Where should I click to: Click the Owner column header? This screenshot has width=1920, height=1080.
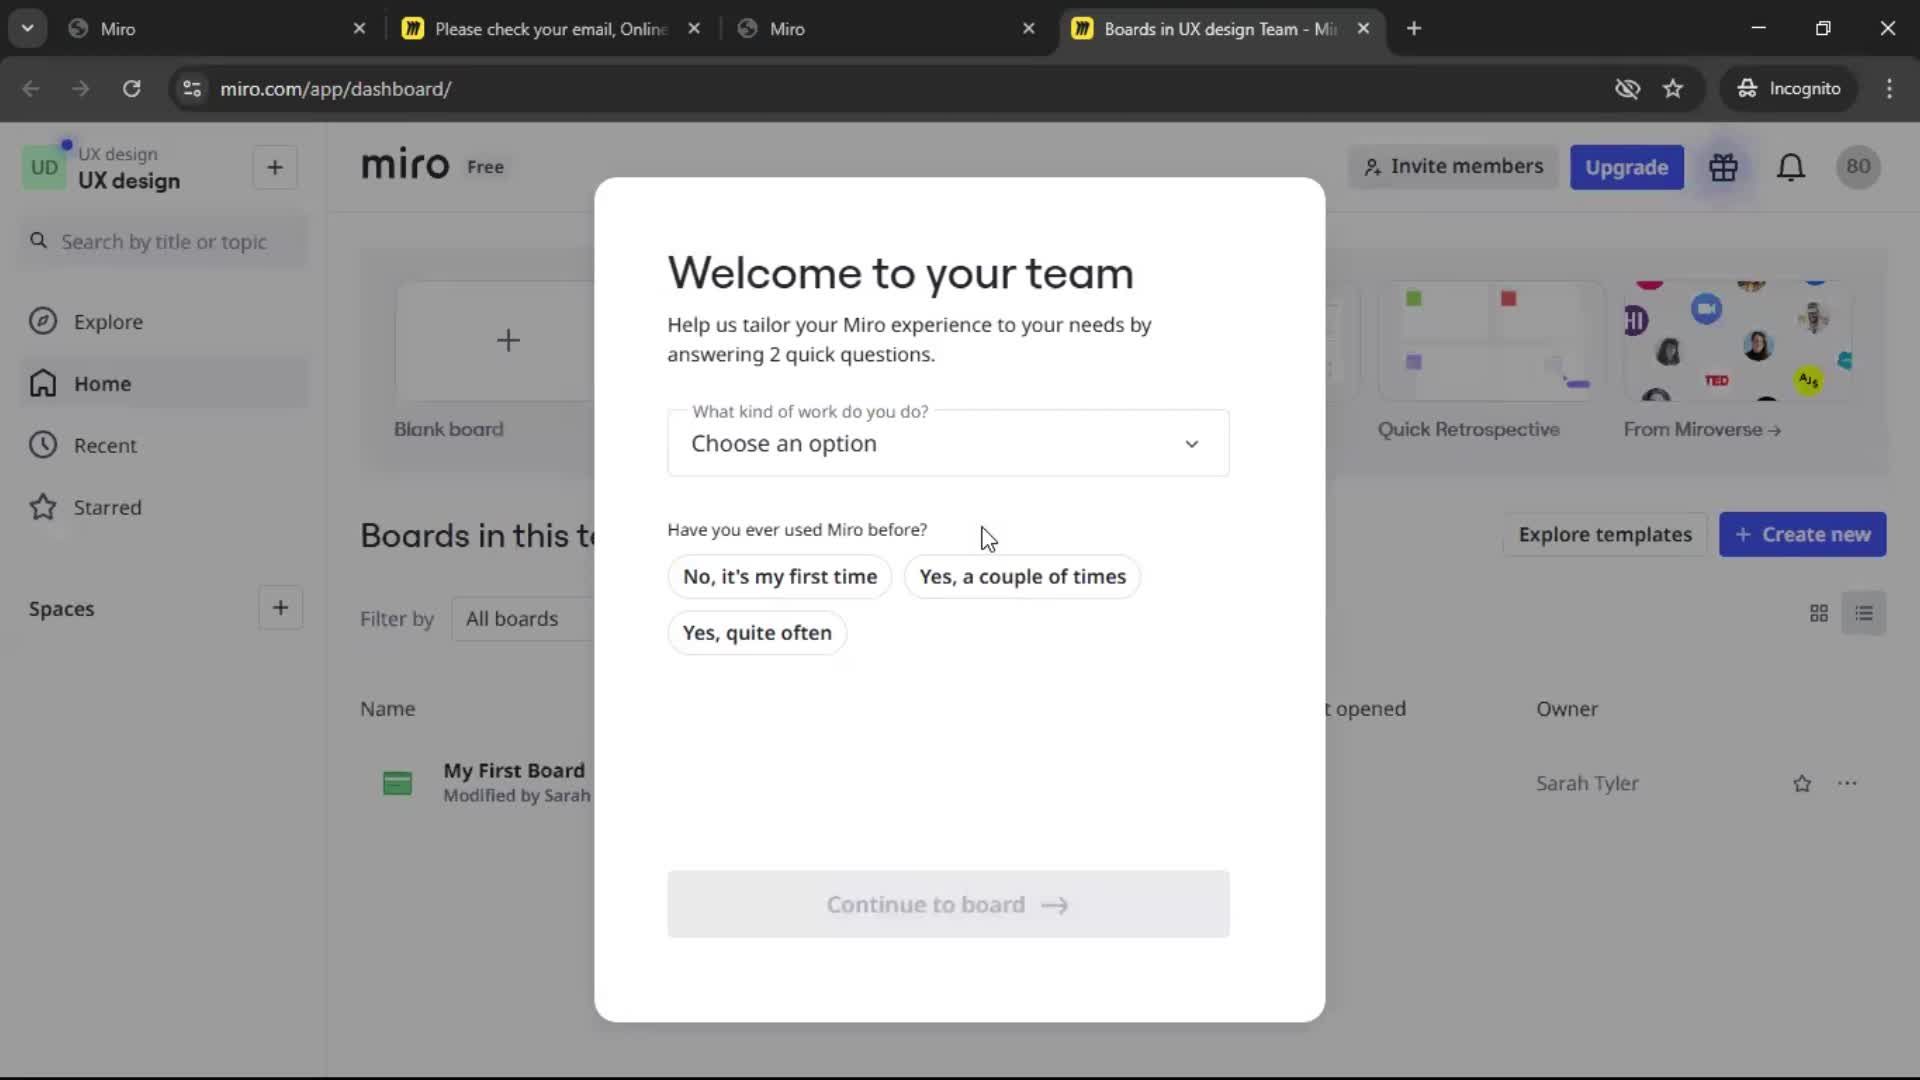coord(1566,709)
